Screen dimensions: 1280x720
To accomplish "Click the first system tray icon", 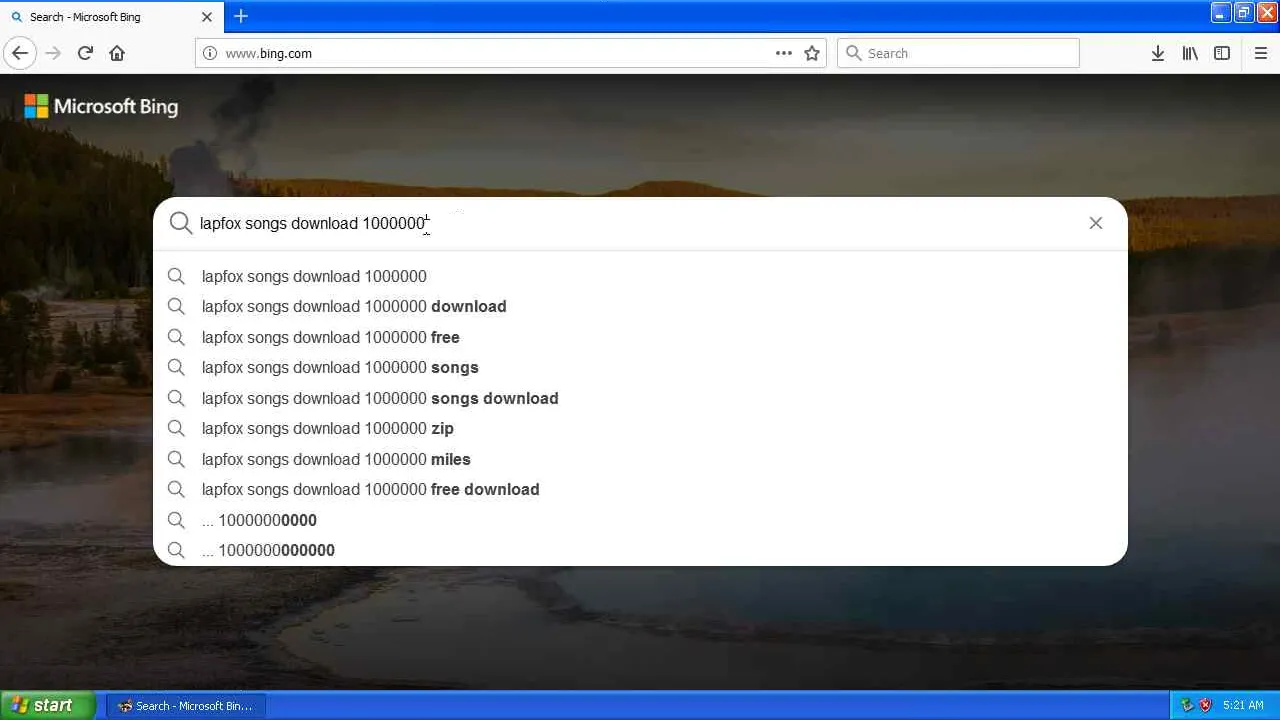I will tap(1187, 705).
